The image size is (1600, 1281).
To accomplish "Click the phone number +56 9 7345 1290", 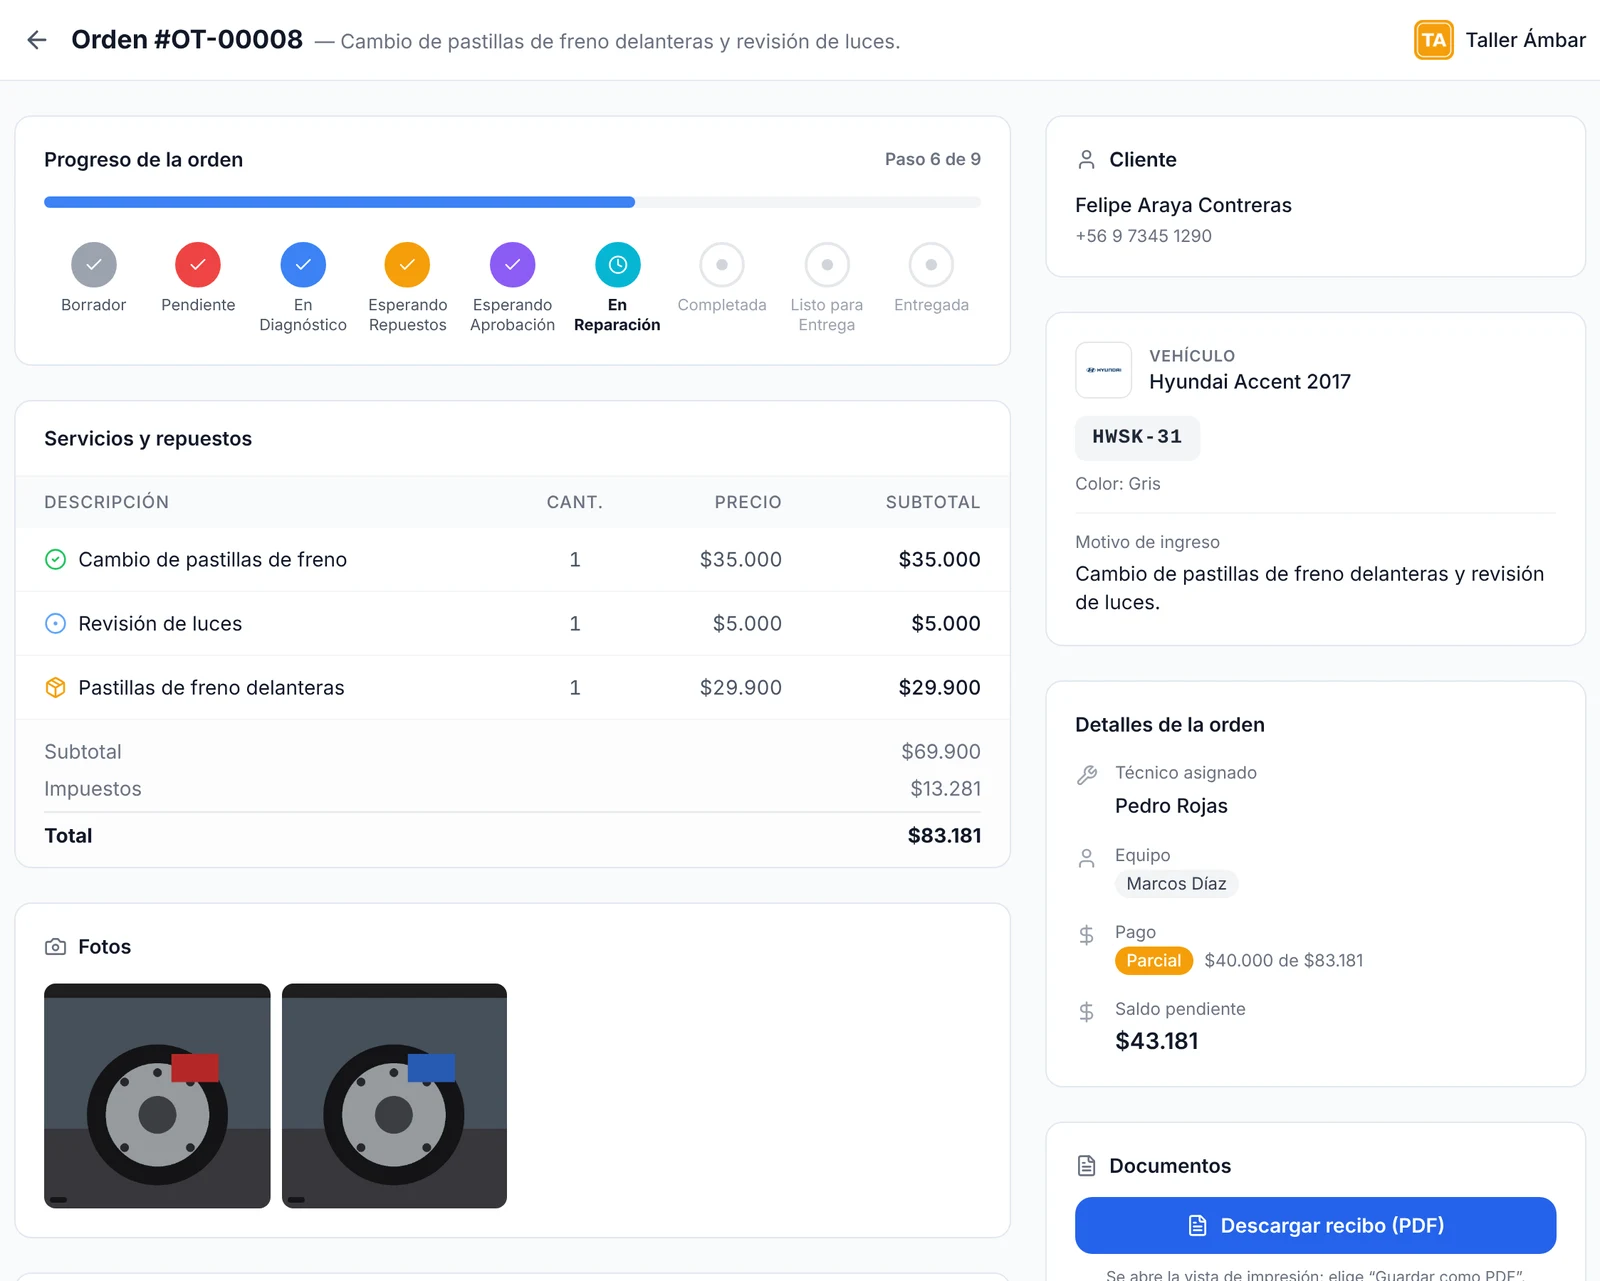I will pyautogui.click(x=1143, y=236).
